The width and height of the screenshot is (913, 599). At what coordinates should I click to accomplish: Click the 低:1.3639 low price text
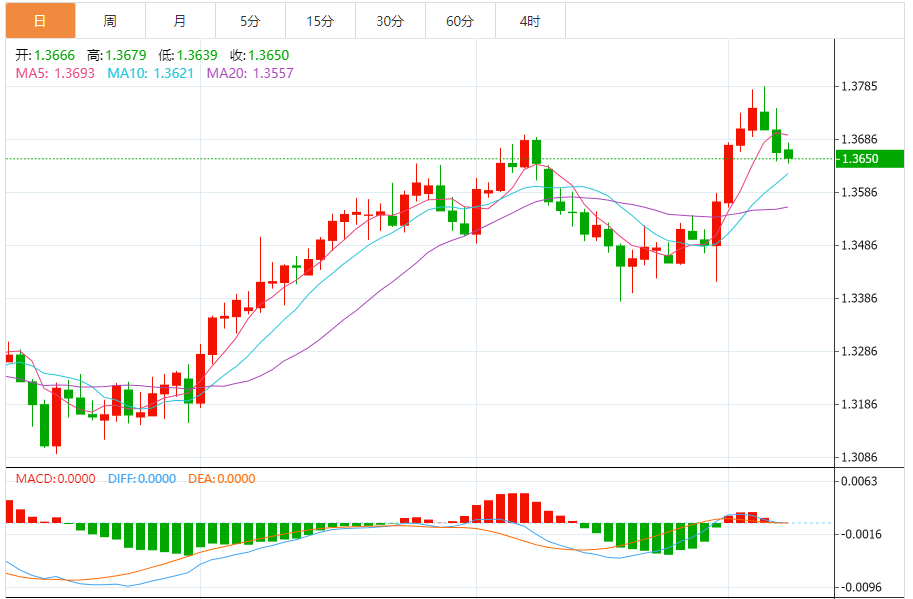coord(188,55)
